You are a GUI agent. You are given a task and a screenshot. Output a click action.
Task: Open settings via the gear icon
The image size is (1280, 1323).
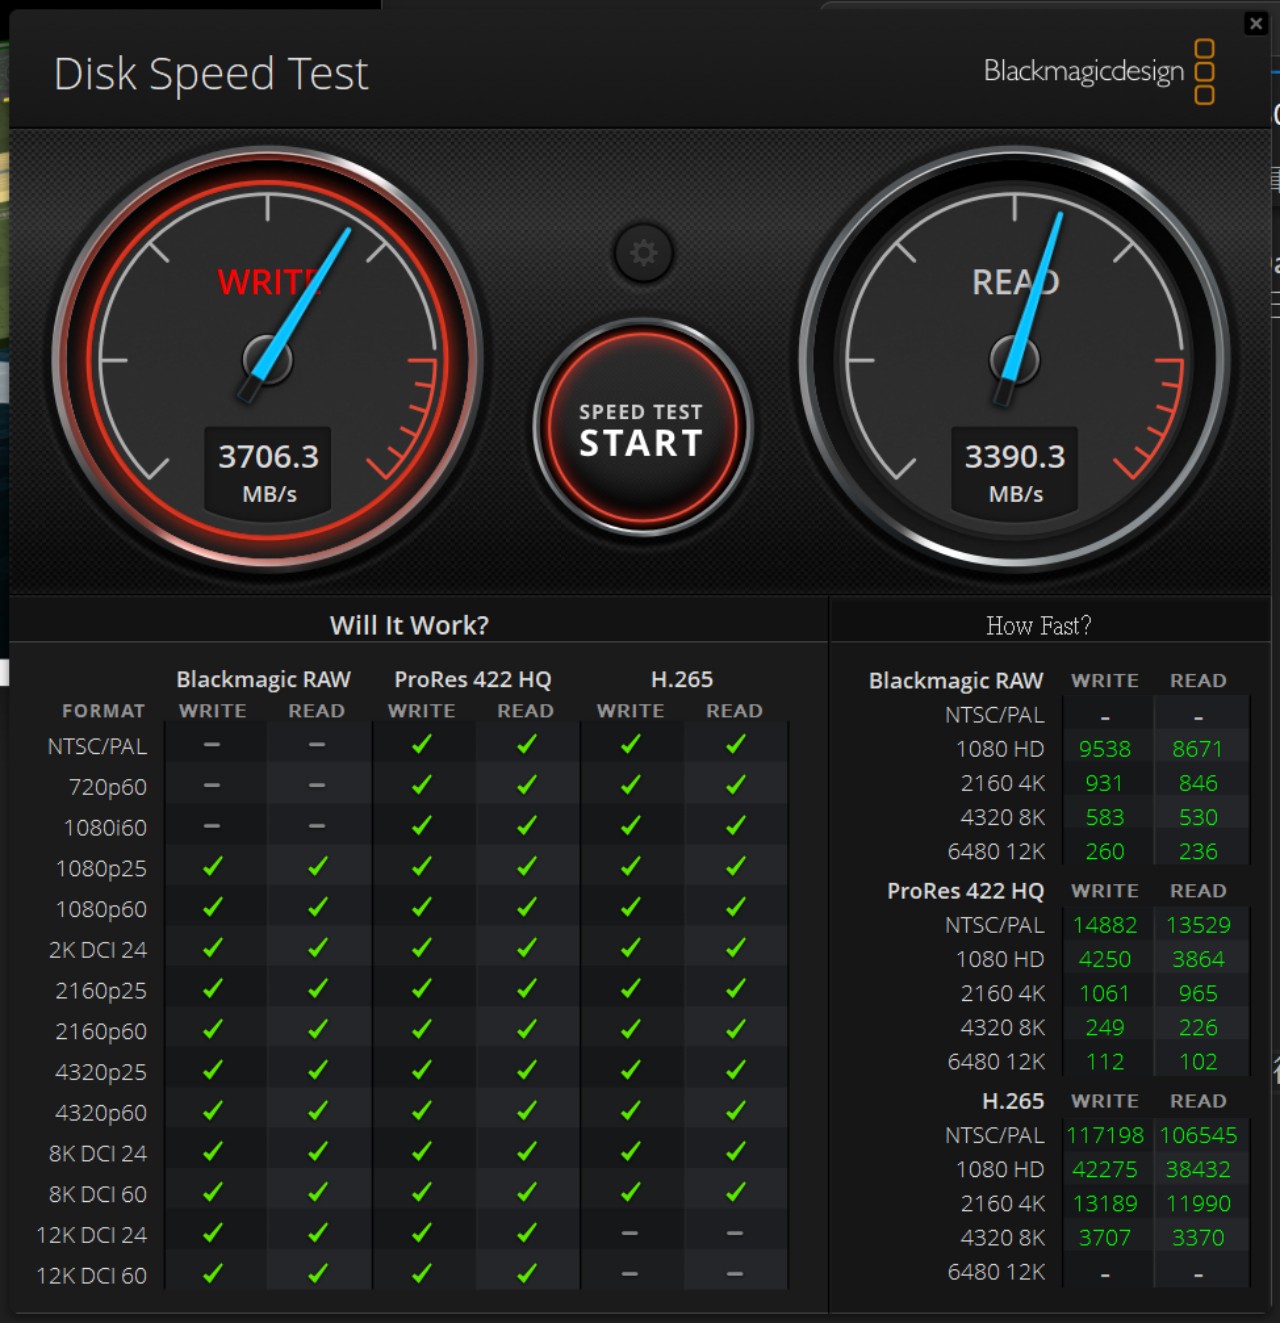click(643, 253)
